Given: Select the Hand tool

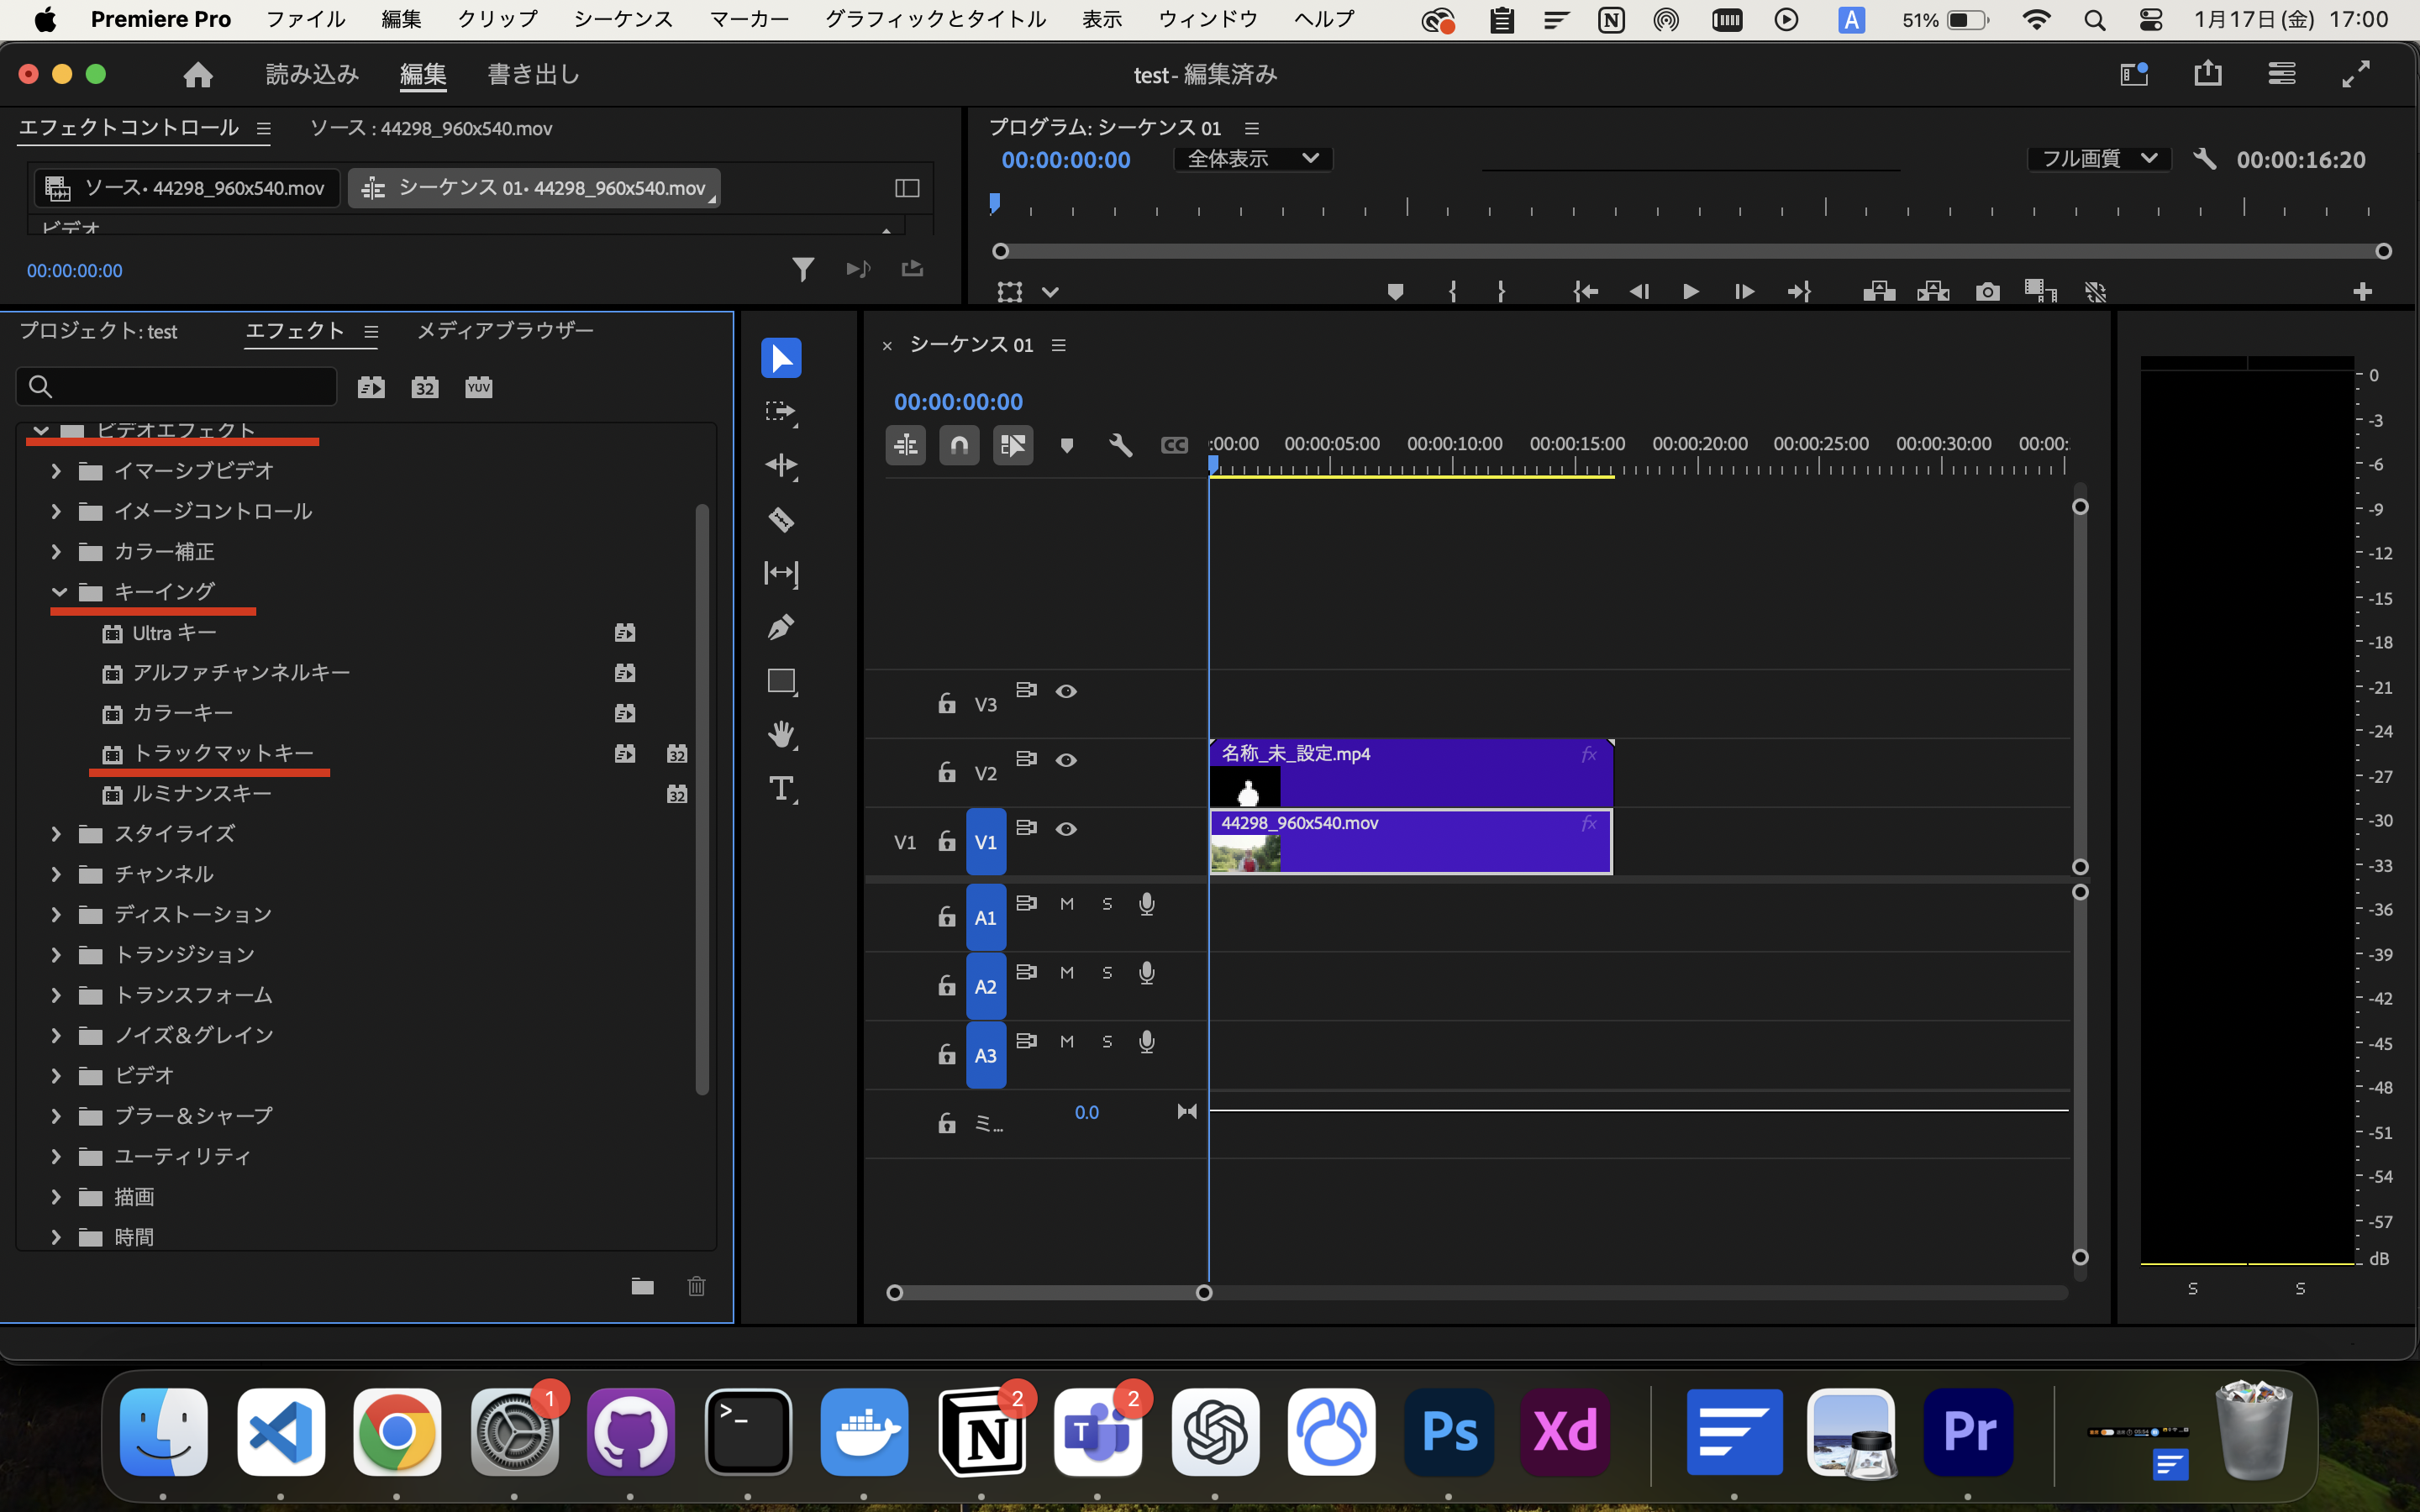Looking at the screenshot, I should click(781, 734).
